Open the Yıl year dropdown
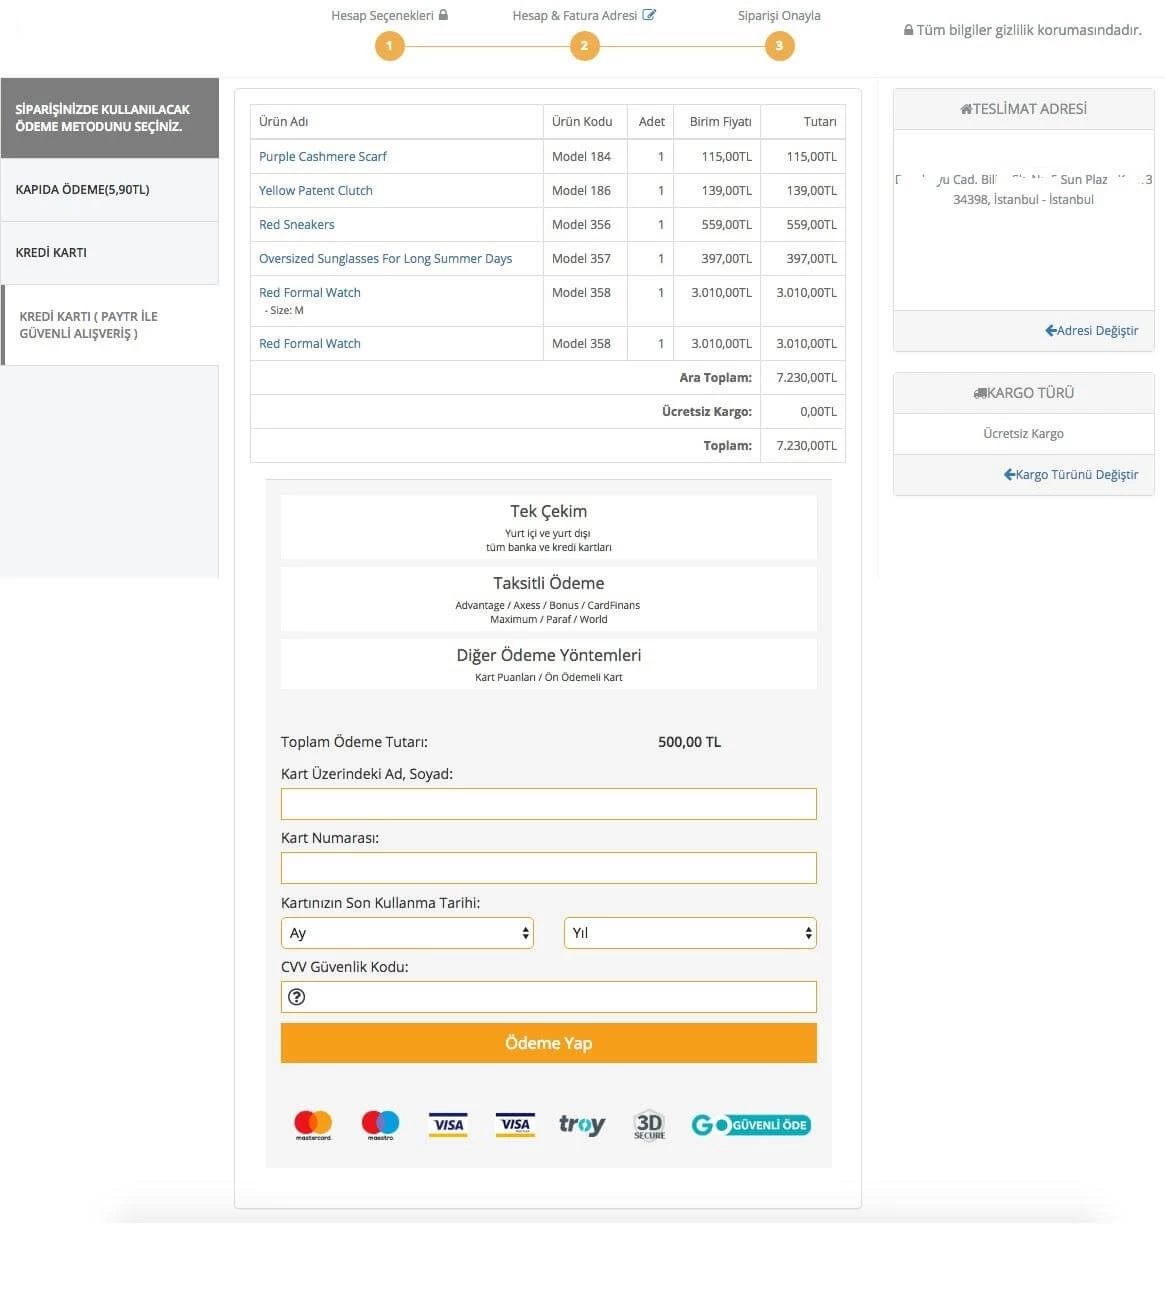1165x1299 pixels. (689, 932)
